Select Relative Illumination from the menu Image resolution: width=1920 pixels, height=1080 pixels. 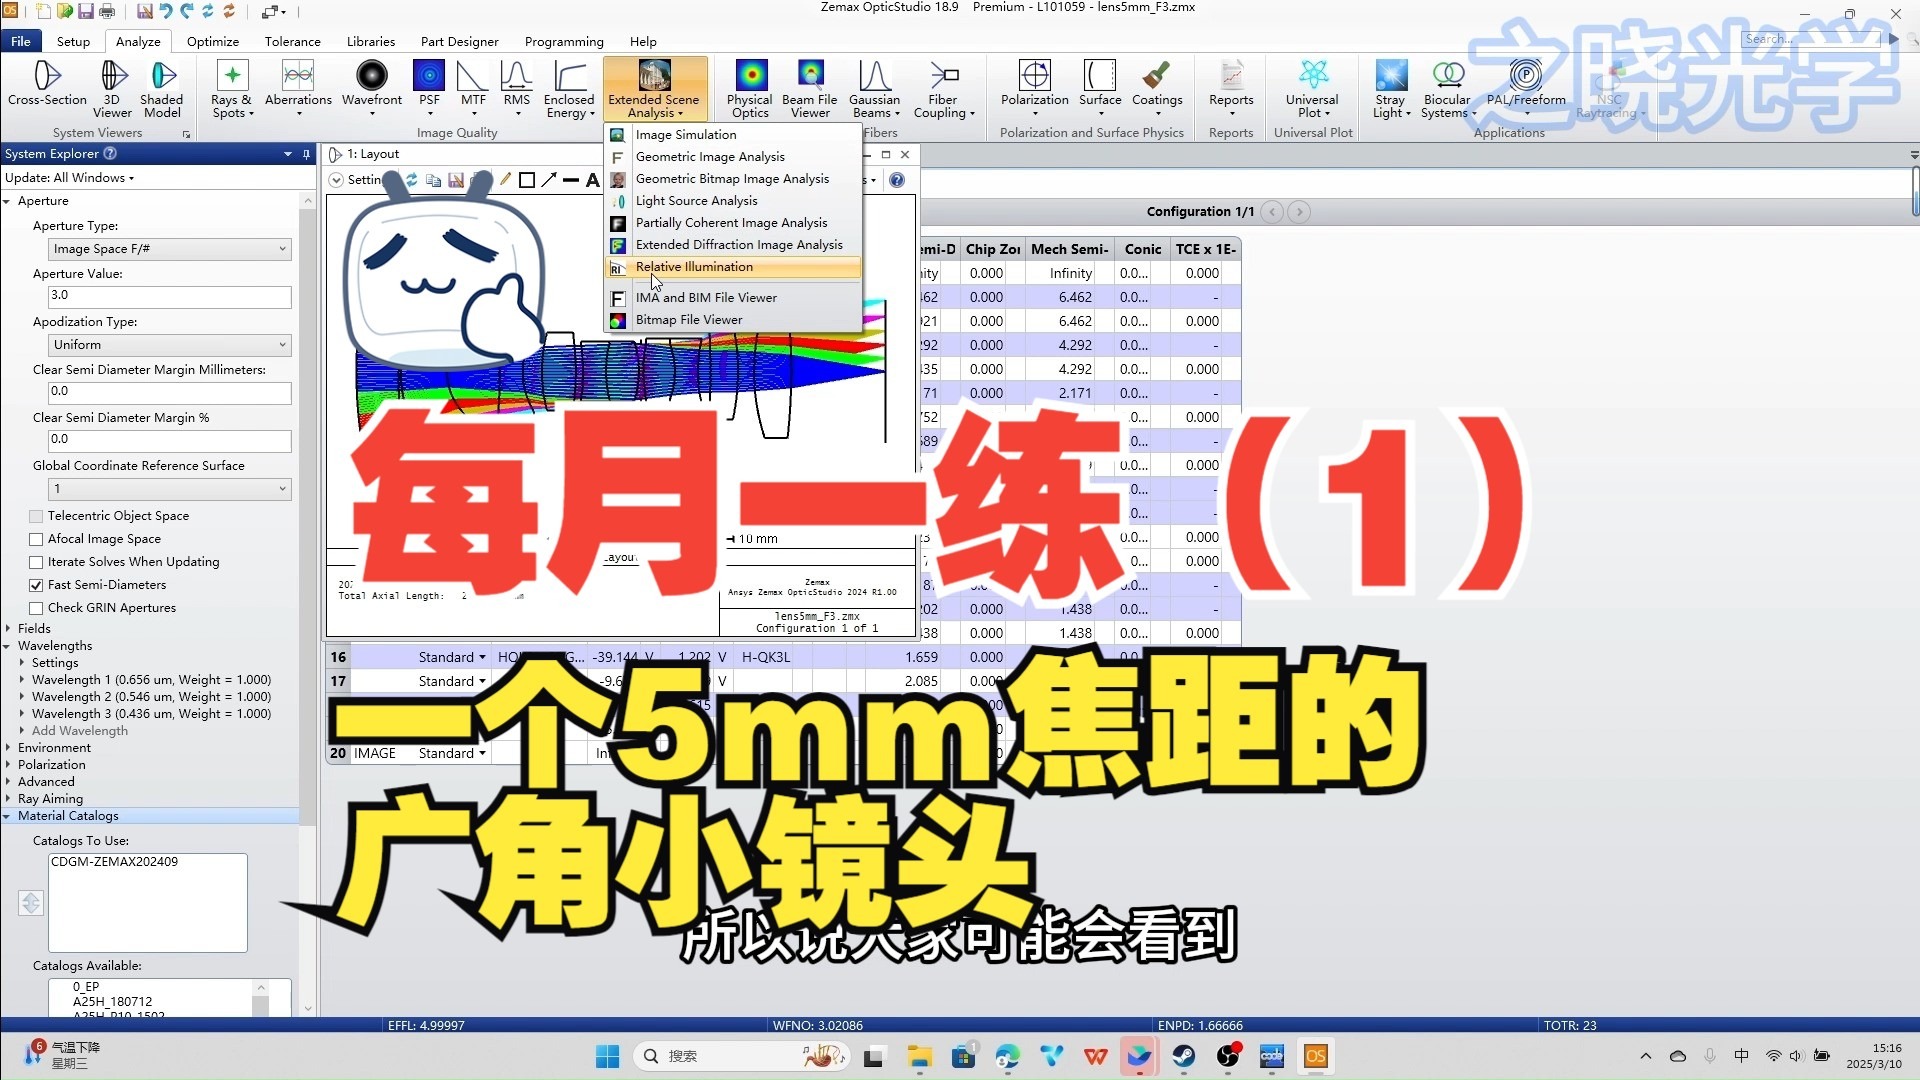click(x=696, y=267)
